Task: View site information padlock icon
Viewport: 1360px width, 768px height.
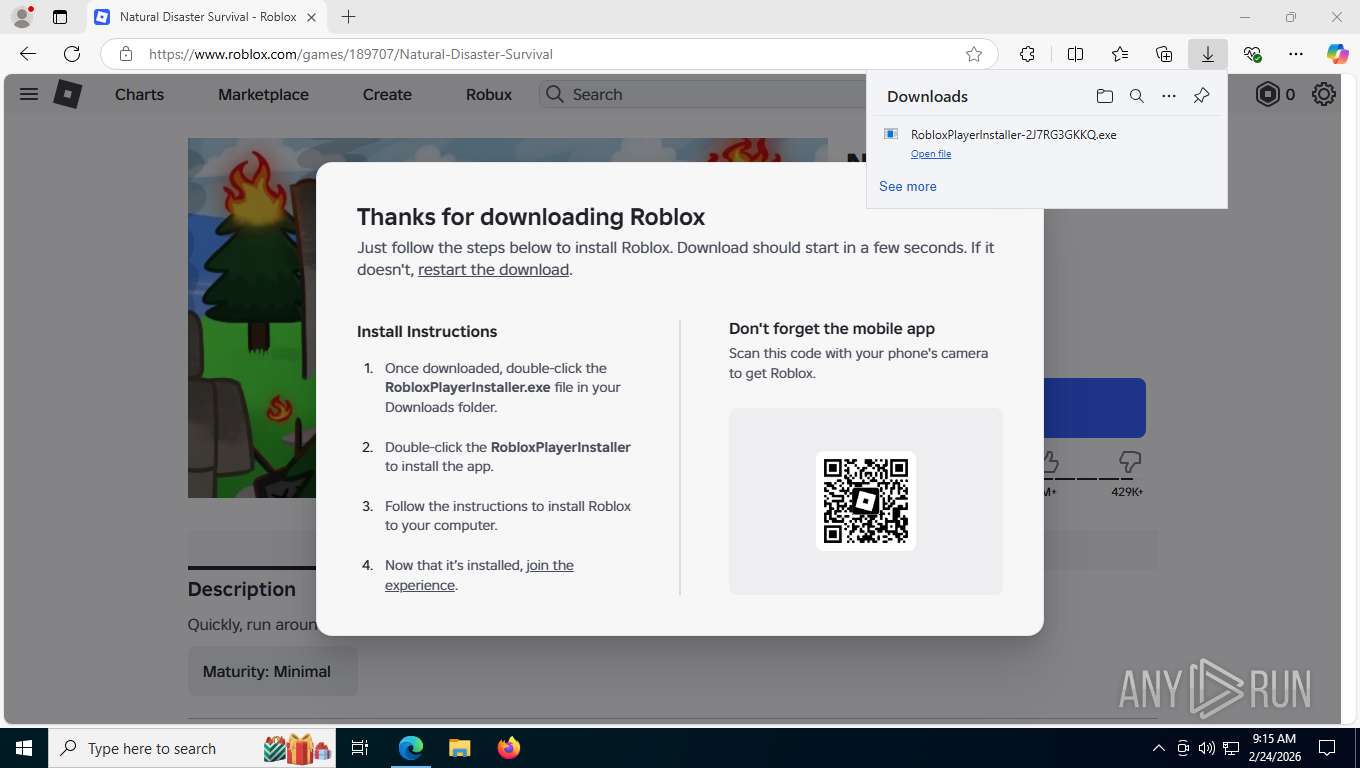Action: click(125, 54)
